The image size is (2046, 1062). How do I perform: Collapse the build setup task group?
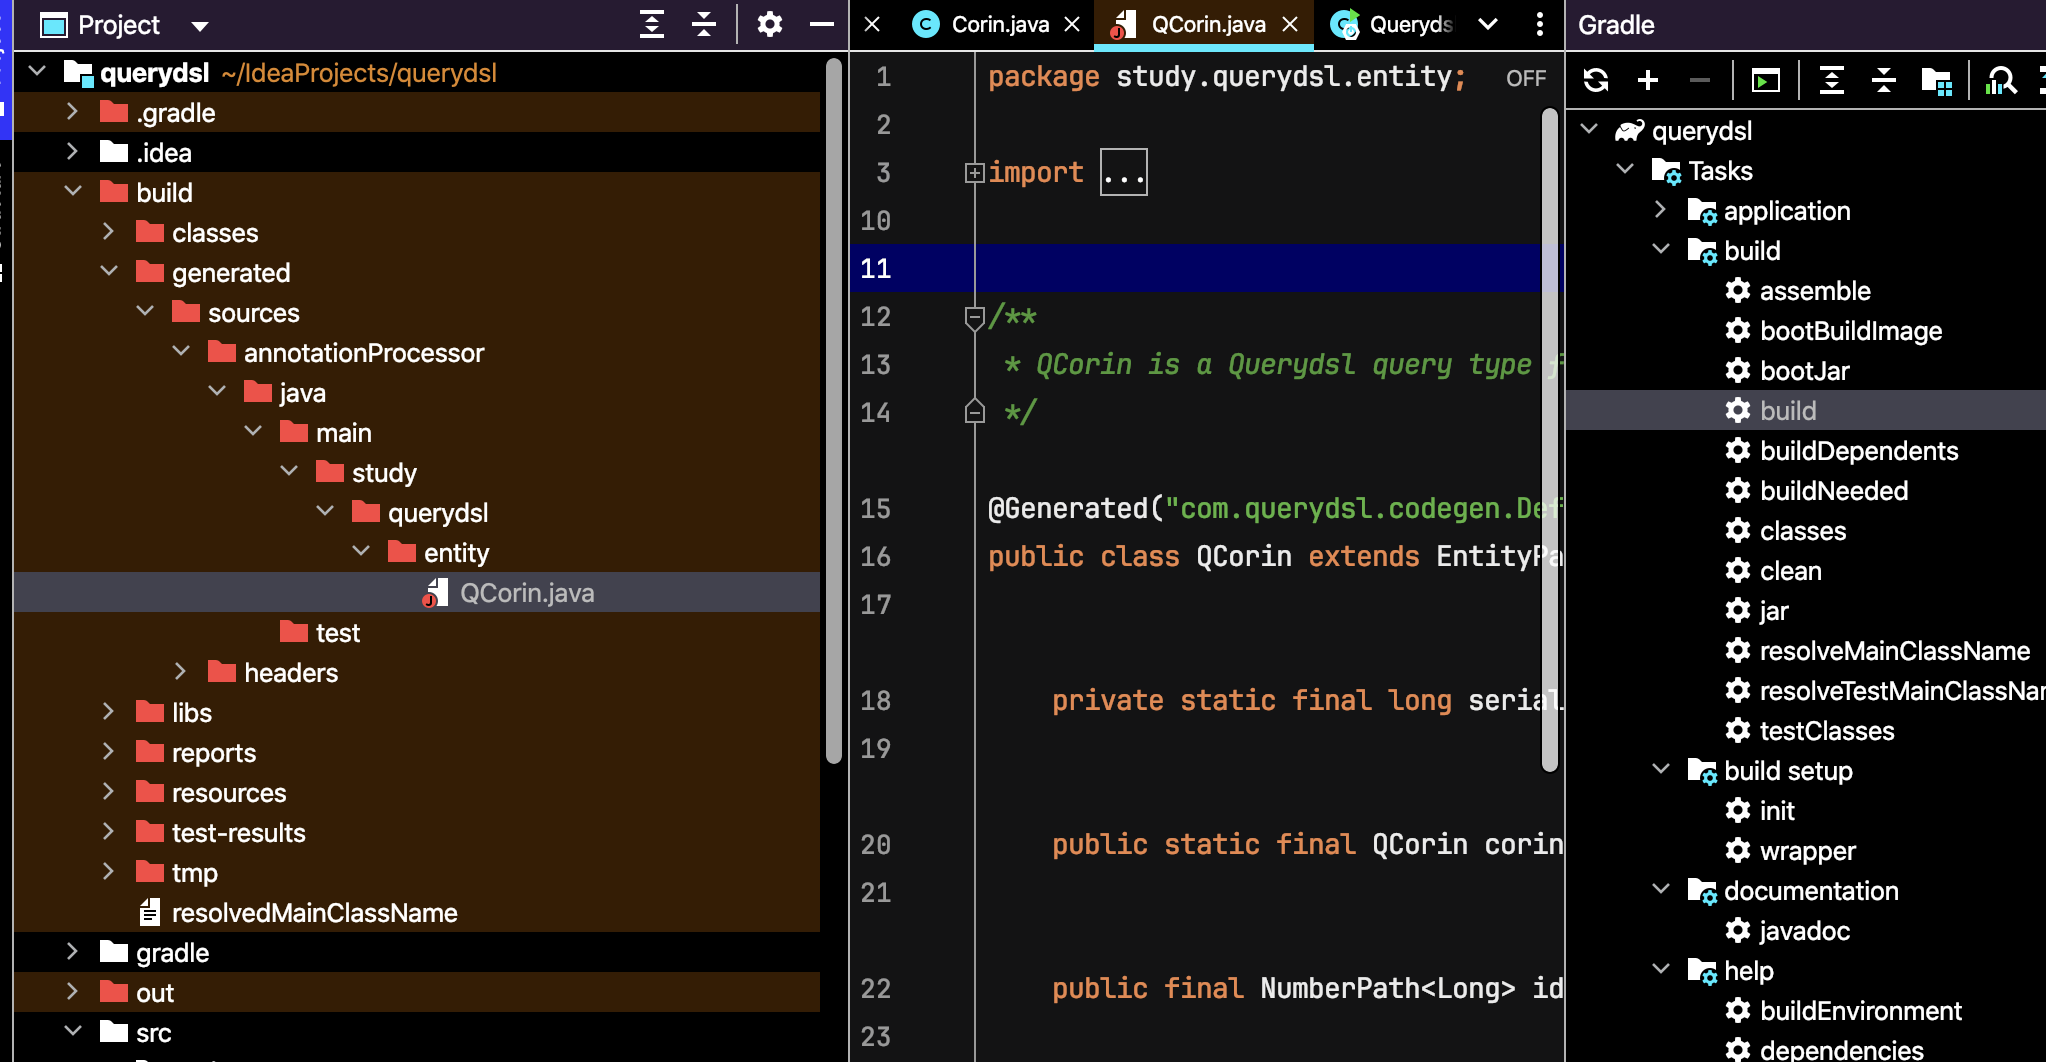1661,770
